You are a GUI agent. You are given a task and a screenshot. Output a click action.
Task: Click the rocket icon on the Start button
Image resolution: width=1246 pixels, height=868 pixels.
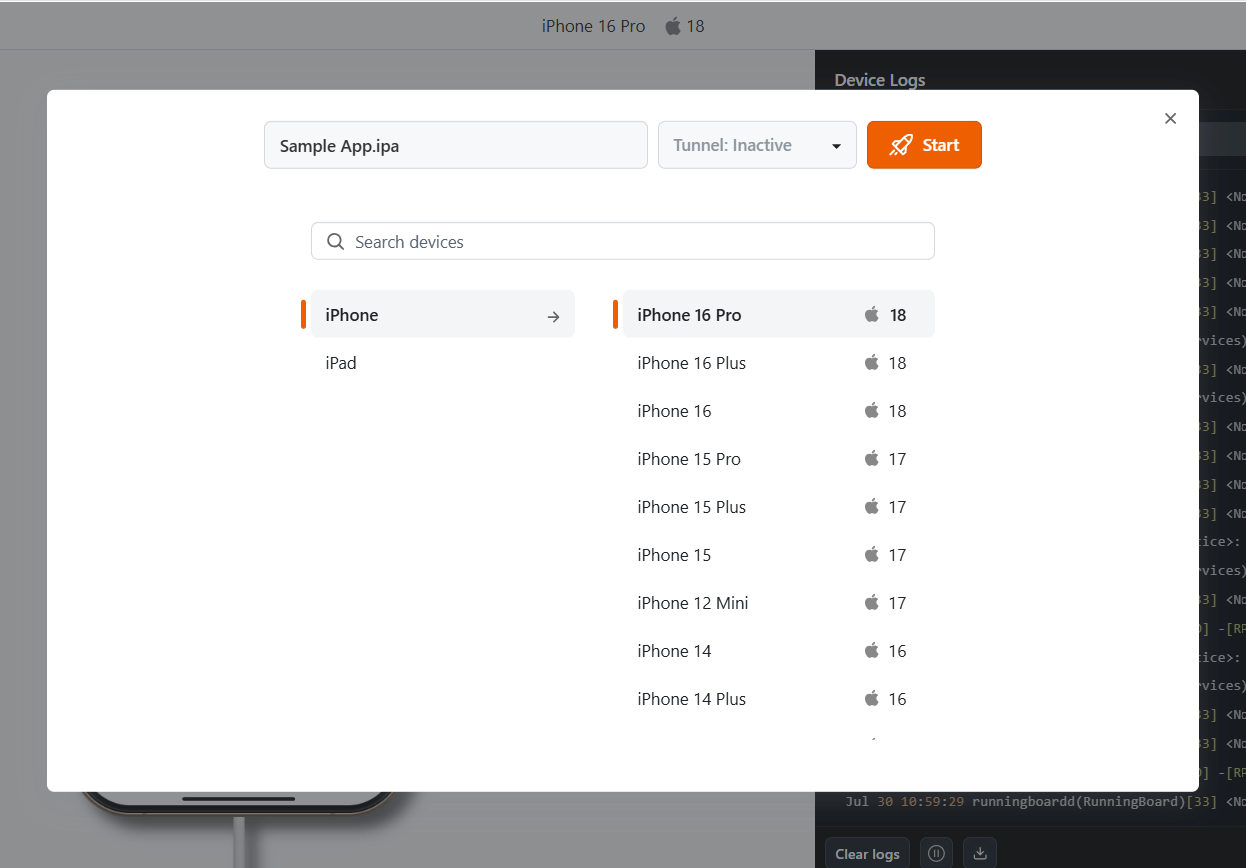click(x=901, y=144)
